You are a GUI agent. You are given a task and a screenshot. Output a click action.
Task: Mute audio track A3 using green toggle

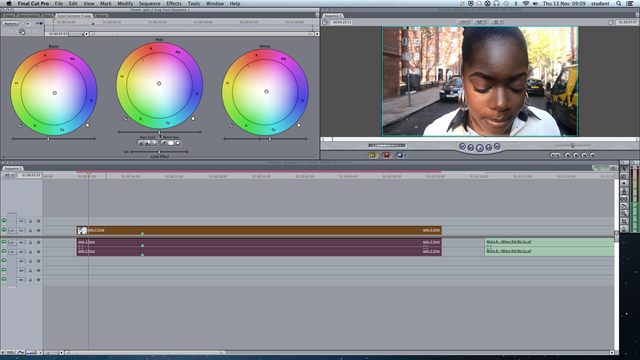click(x=4, y=261)
